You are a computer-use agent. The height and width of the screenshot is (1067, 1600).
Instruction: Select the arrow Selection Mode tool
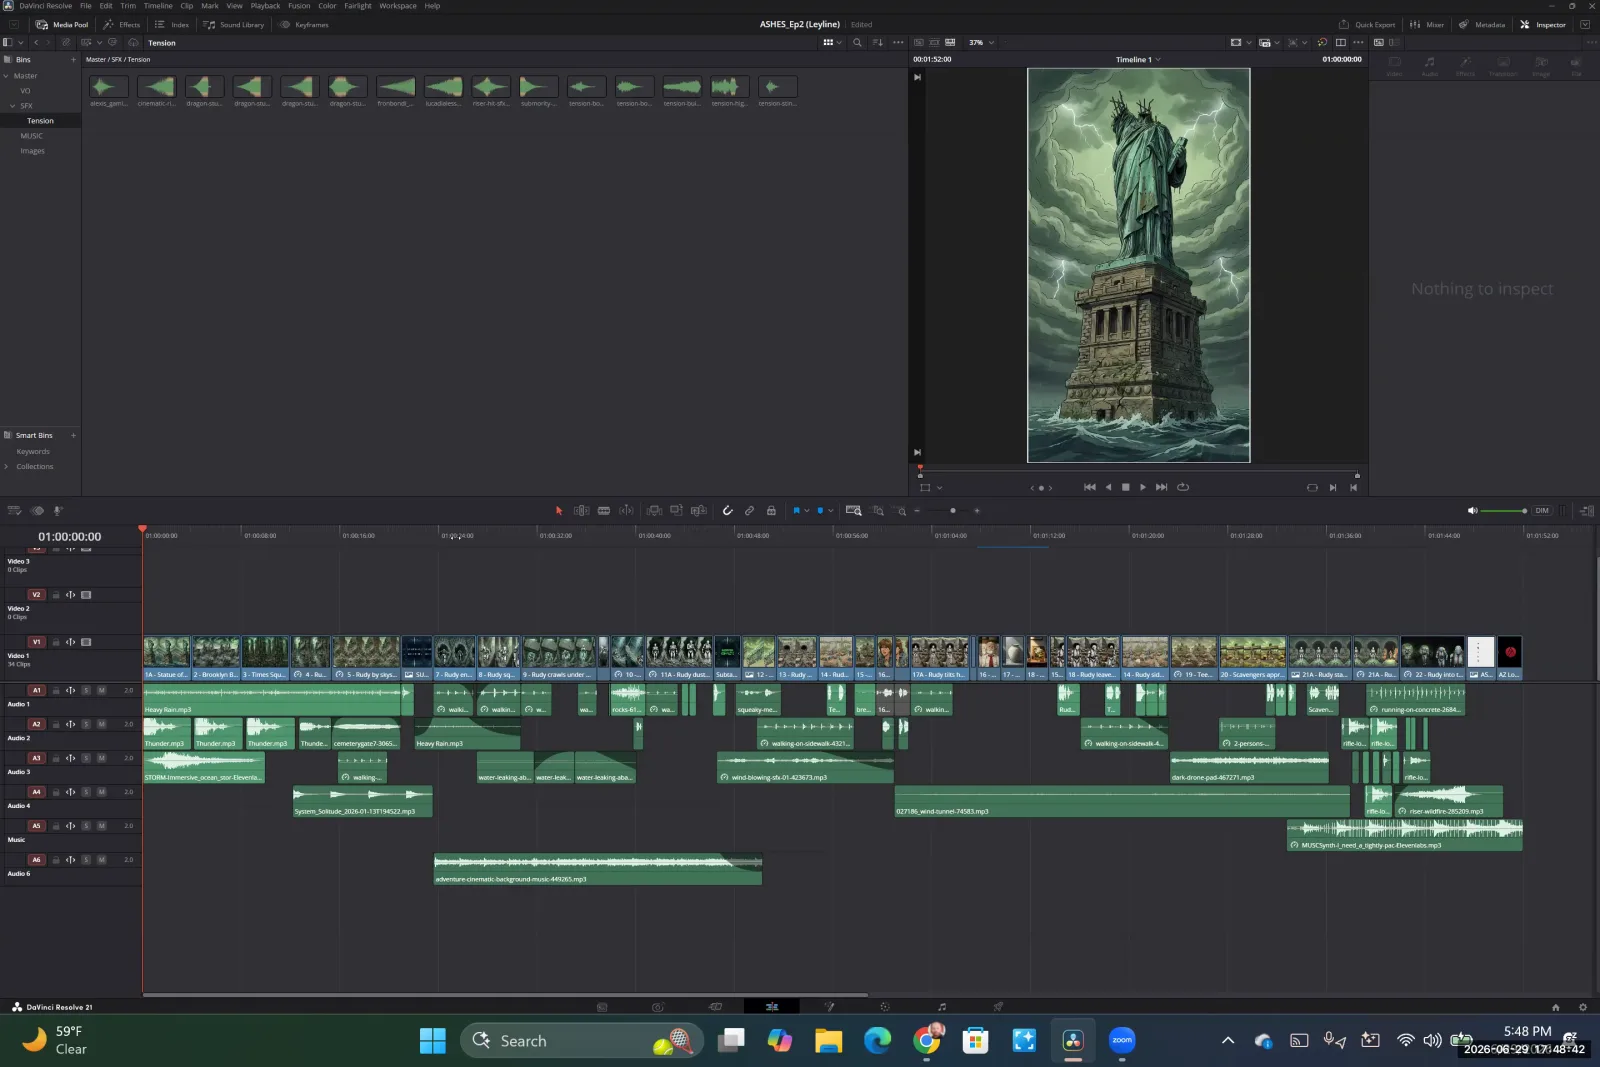tap(559, 511)
